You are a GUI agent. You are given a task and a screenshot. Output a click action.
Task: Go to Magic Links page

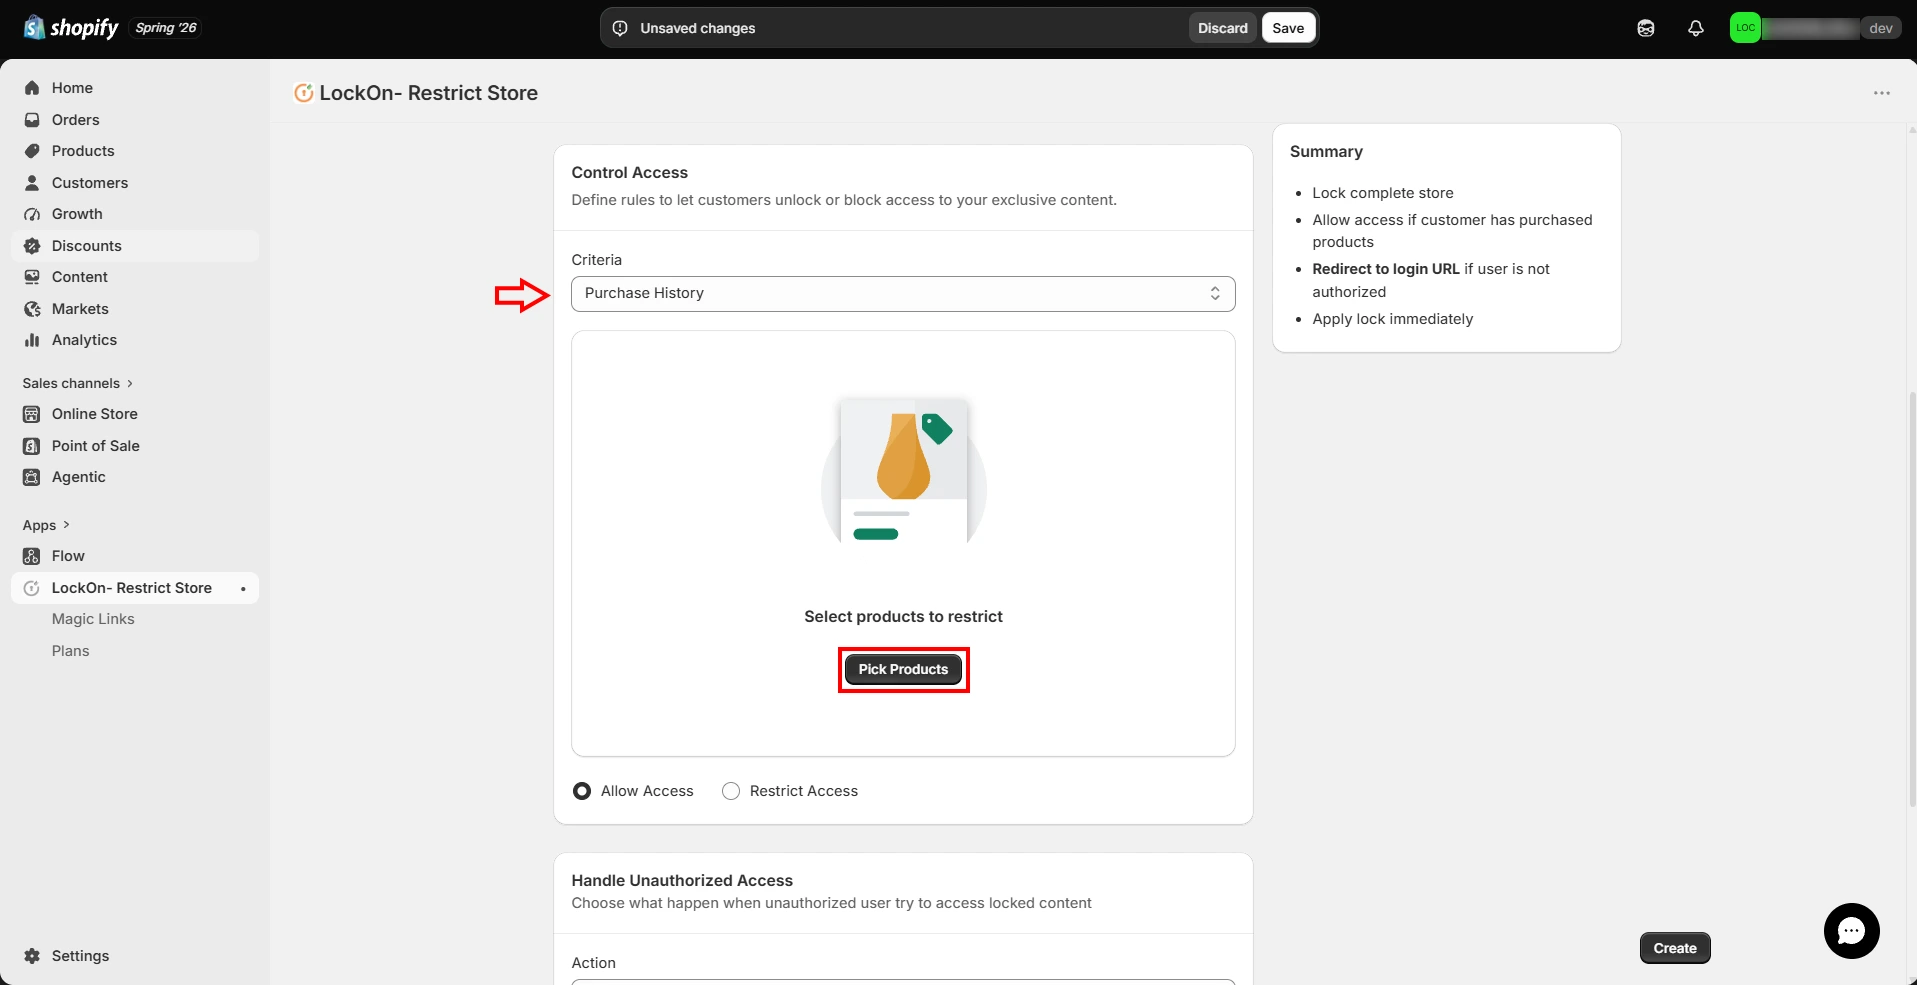tap(93, 619)
